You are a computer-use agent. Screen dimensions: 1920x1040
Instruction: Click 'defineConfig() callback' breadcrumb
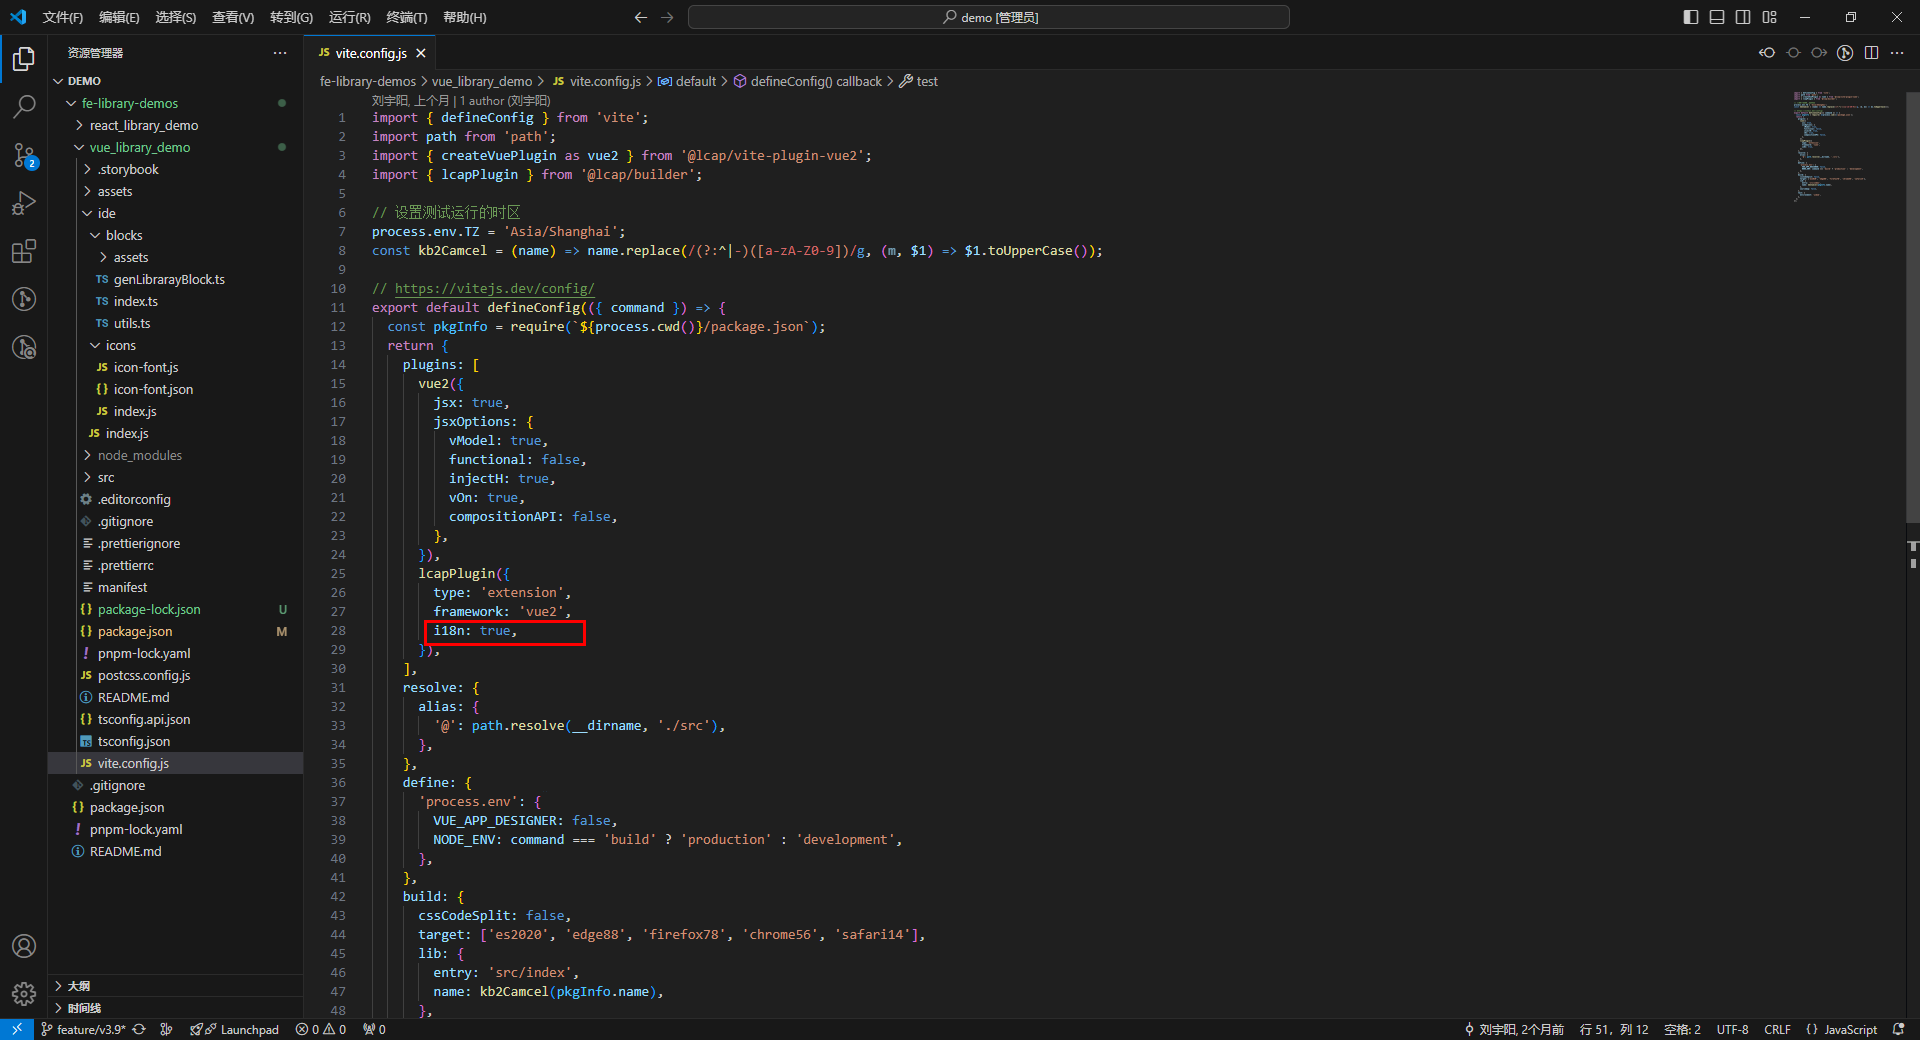[808, 82]
